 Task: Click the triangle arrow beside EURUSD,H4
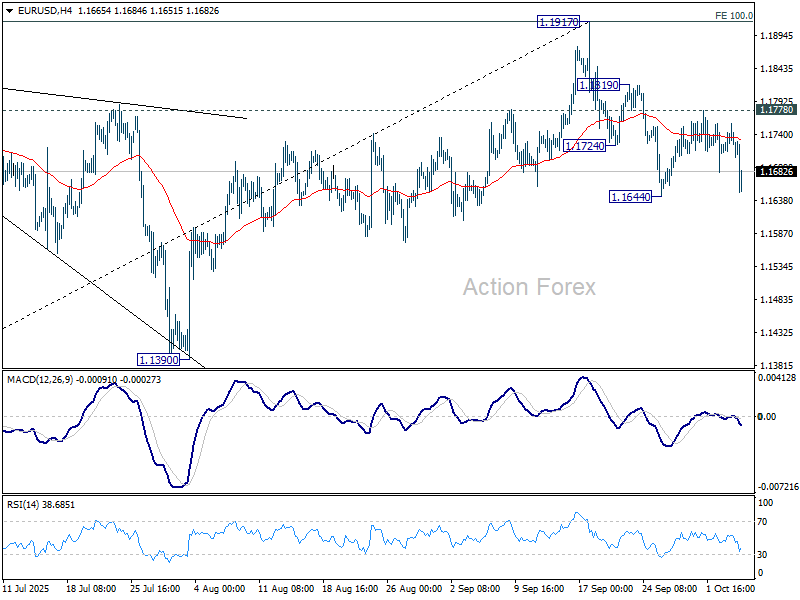click(7, 10)
